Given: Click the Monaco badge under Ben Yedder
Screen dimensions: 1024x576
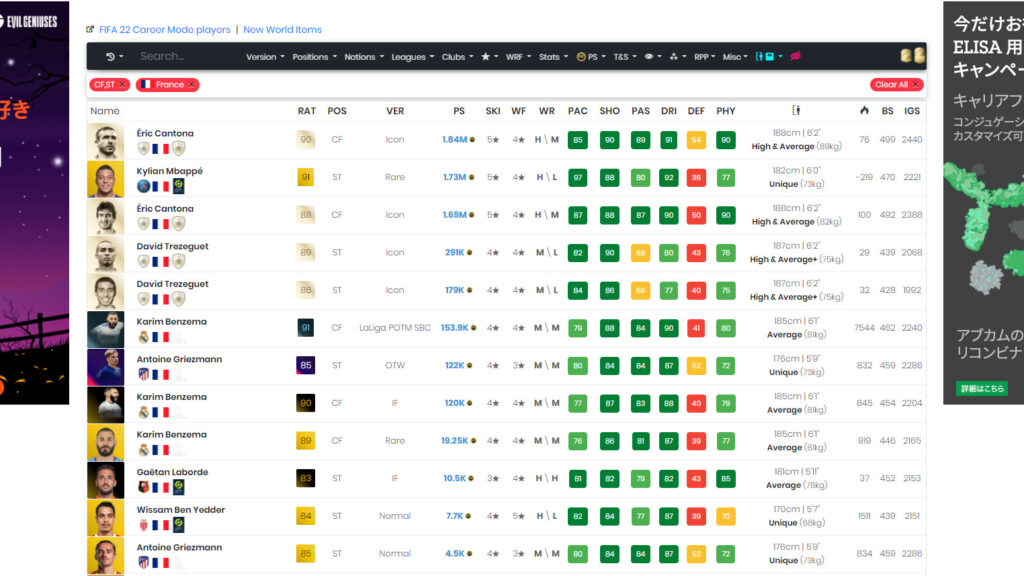Looking at the screenshot, I should point(144,525).
